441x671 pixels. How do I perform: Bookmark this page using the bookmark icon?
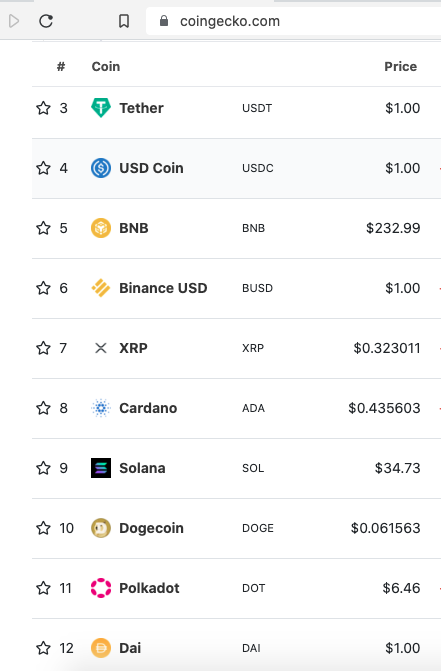(x=124, y=21)
